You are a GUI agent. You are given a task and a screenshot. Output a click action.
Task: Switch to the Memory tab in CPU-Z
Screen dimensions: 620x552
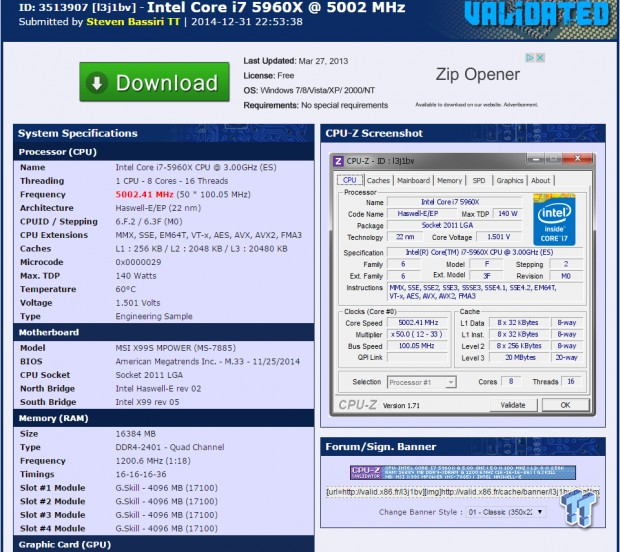click(x=449, y=180)
